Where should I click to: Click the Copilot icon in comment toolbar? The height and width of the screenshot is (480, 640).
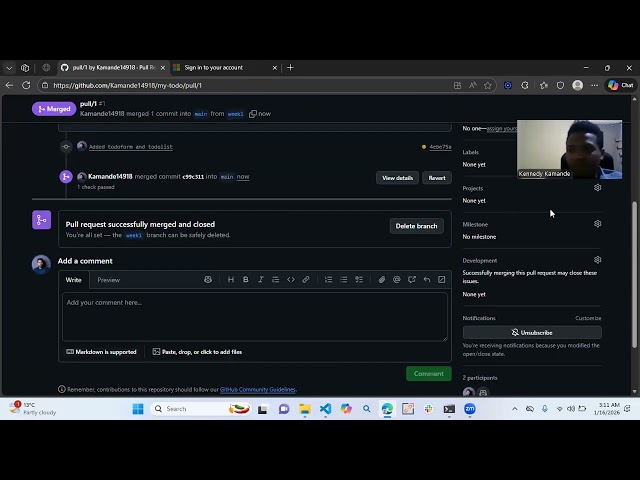pyautogui.click(x=208, y=280)
